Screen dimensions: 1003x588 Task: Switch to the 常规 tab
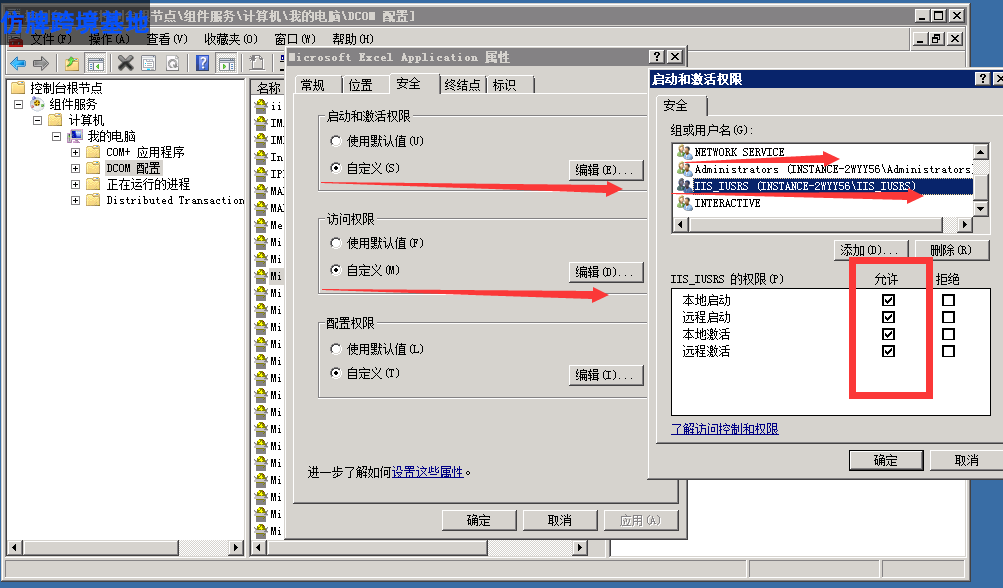[x=313, y=85]
